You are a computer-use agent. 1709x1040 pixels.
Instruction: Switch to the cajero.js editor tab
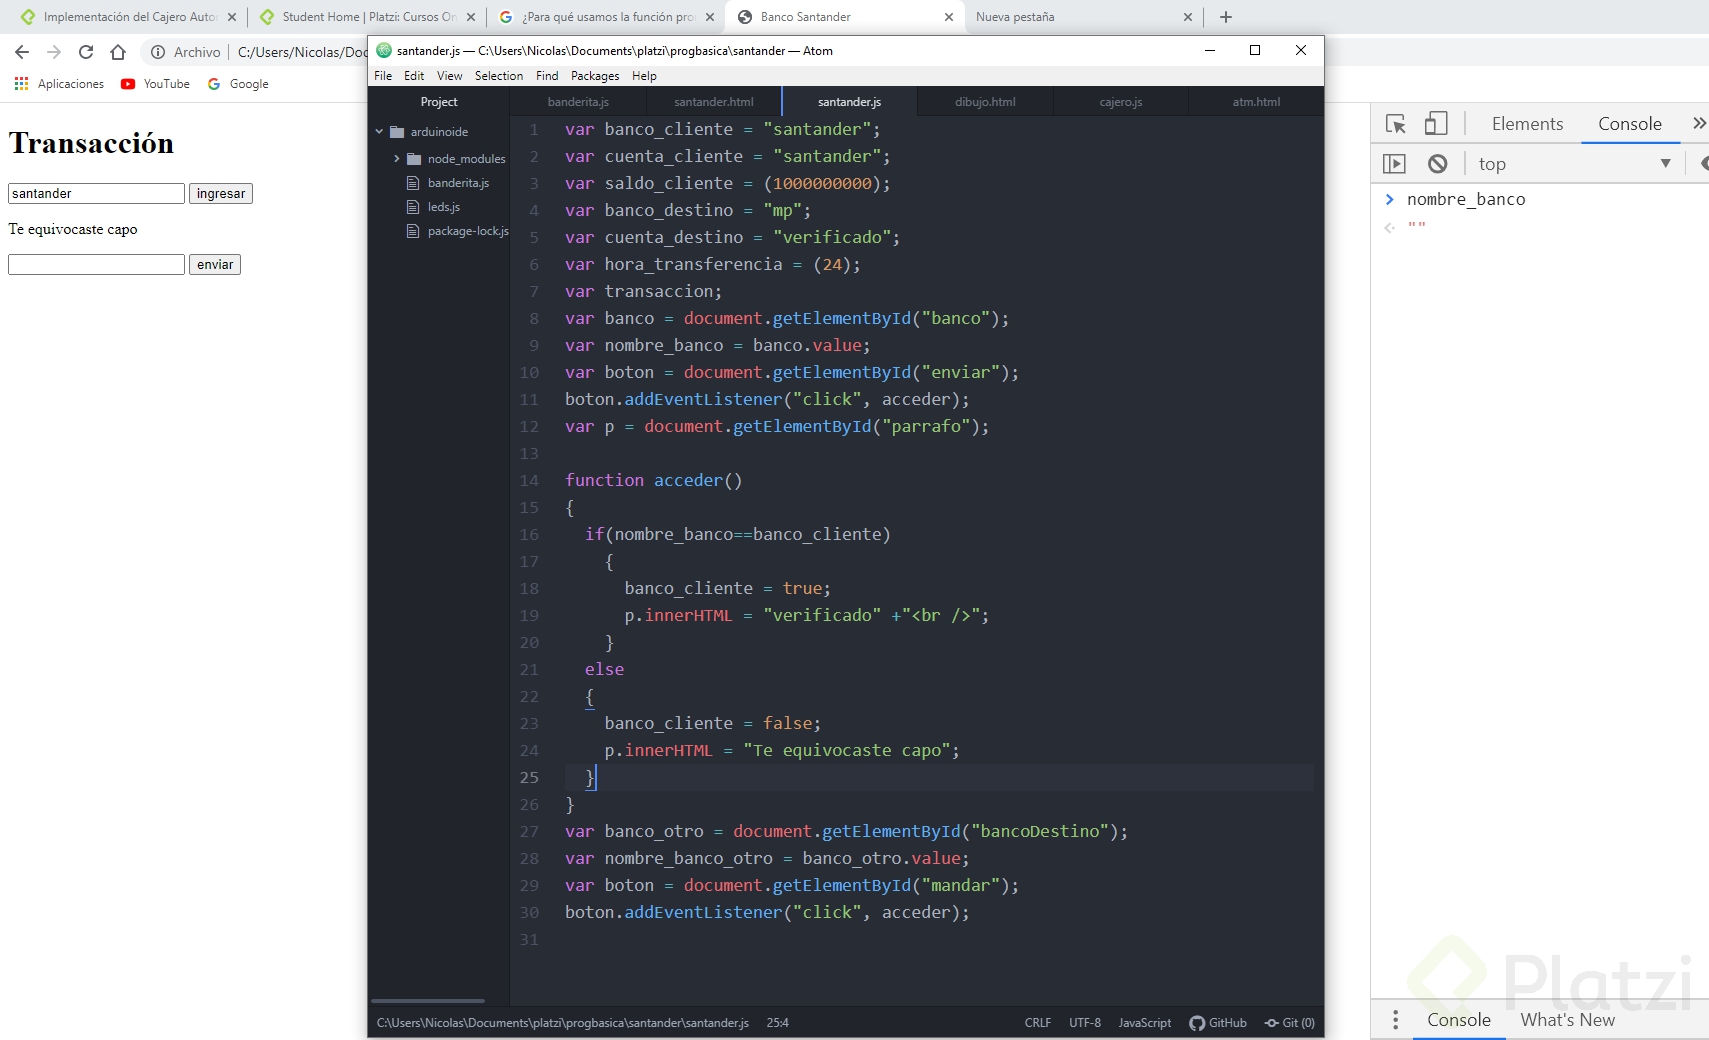pyautogui.click(x=1121, y=102)
